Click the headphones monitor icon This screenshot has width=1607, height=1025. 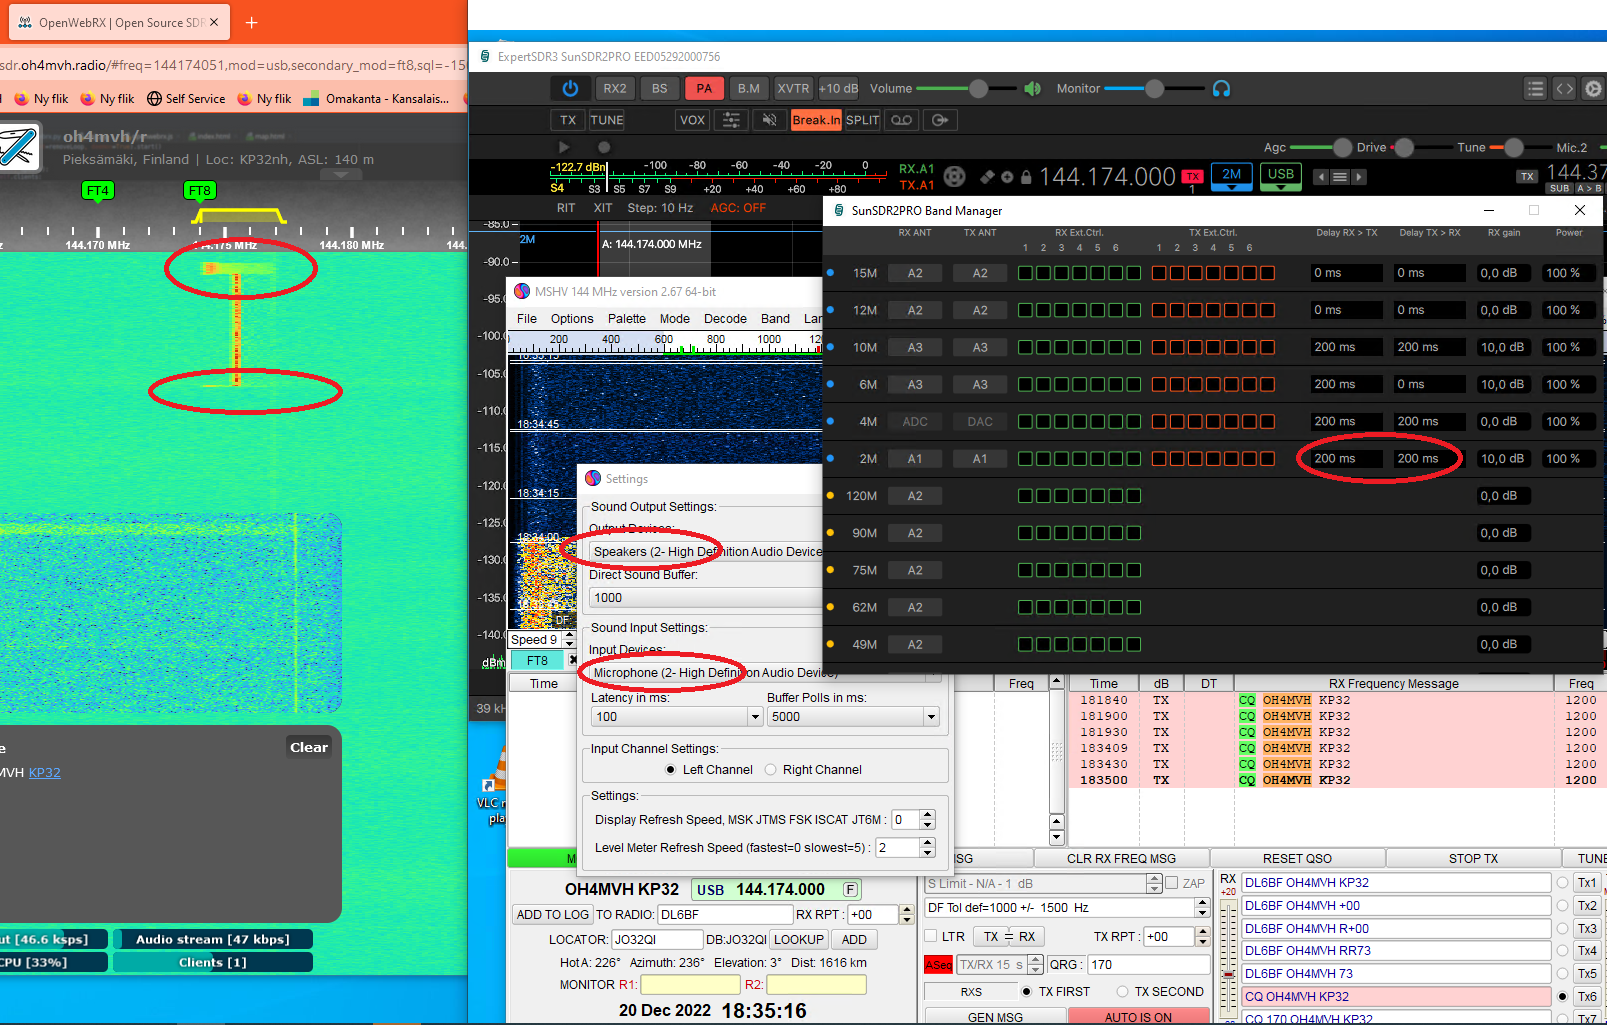[x=1221, y=89]
